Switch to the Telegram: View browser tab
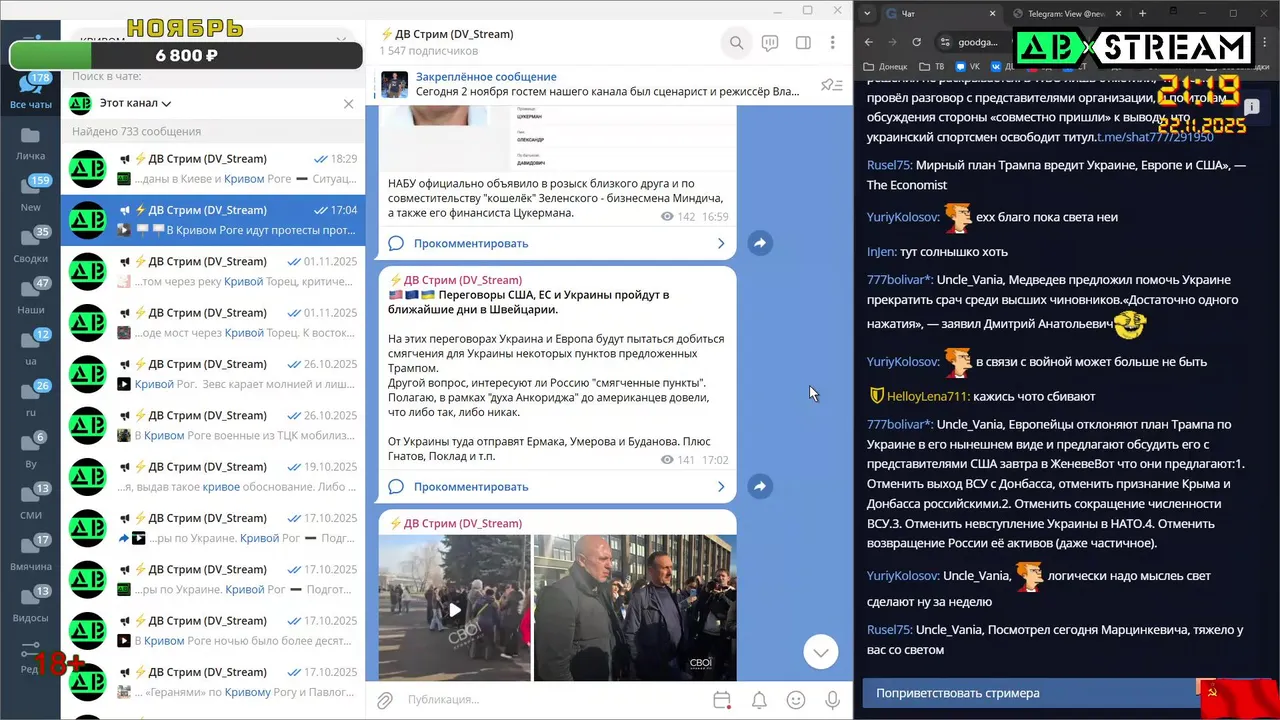Viewport: 1280px width, 720px height. tap(1068, 13)
